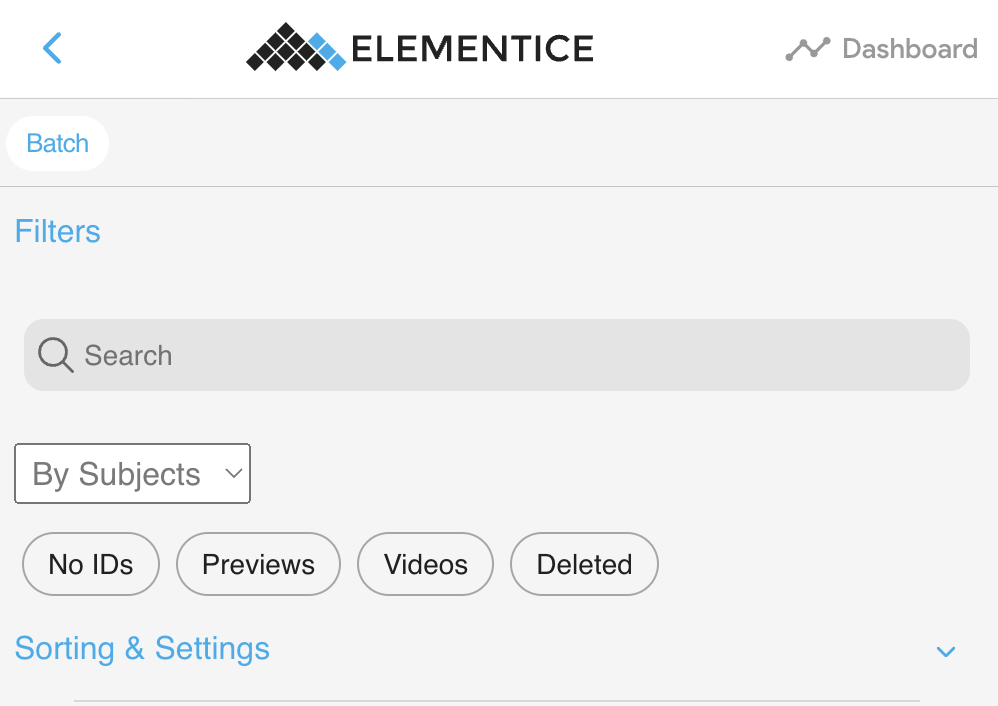Click the Search placeholder text

tap(129, 355)
